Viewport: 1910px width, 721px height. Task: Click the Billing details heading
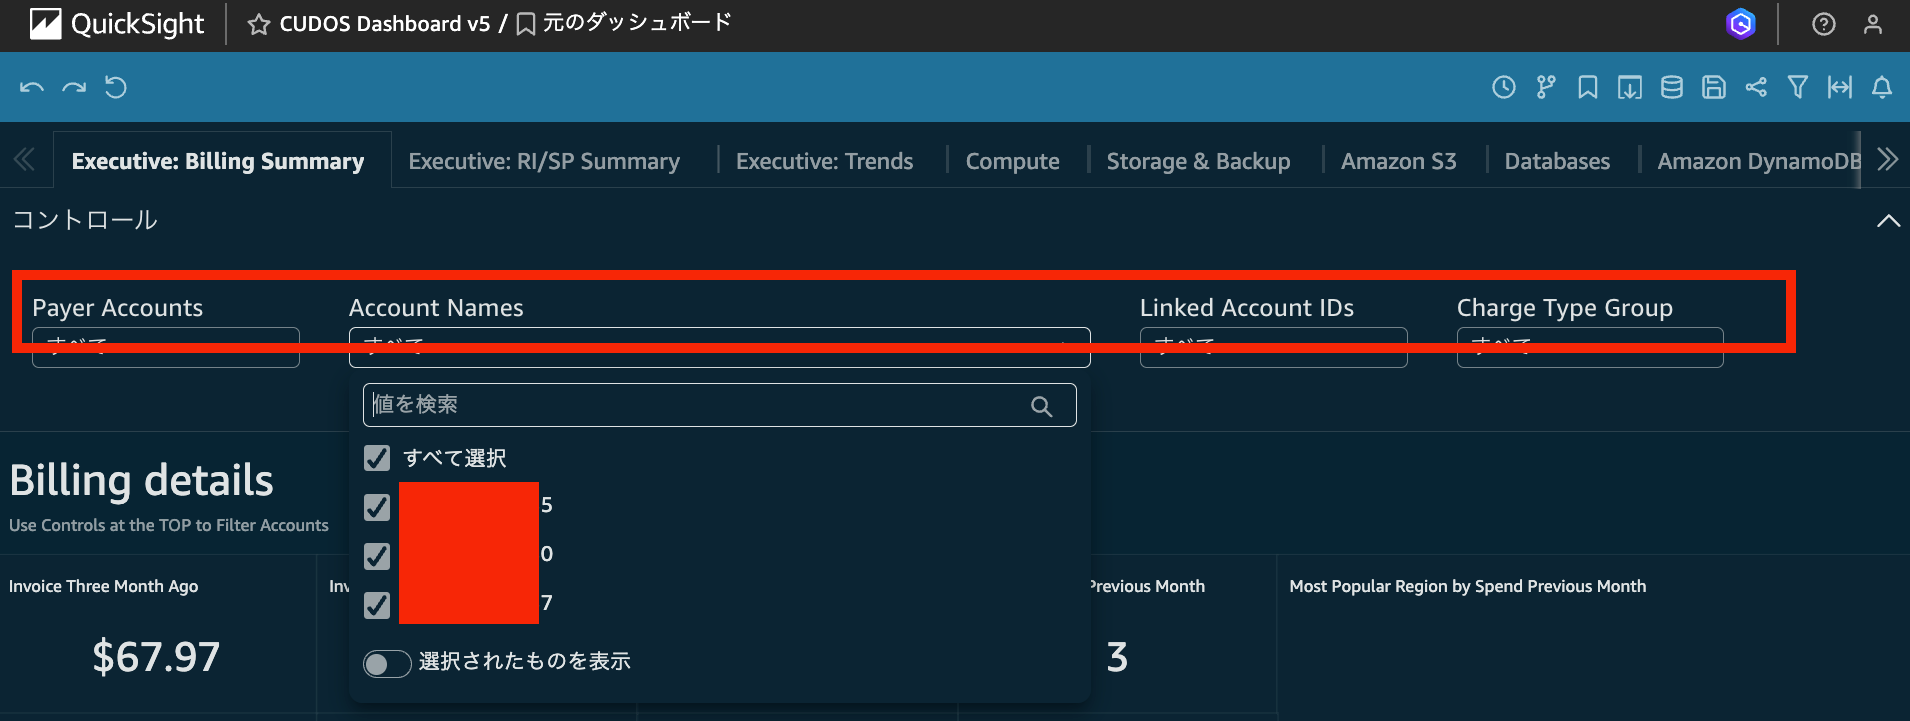[141, 480]
